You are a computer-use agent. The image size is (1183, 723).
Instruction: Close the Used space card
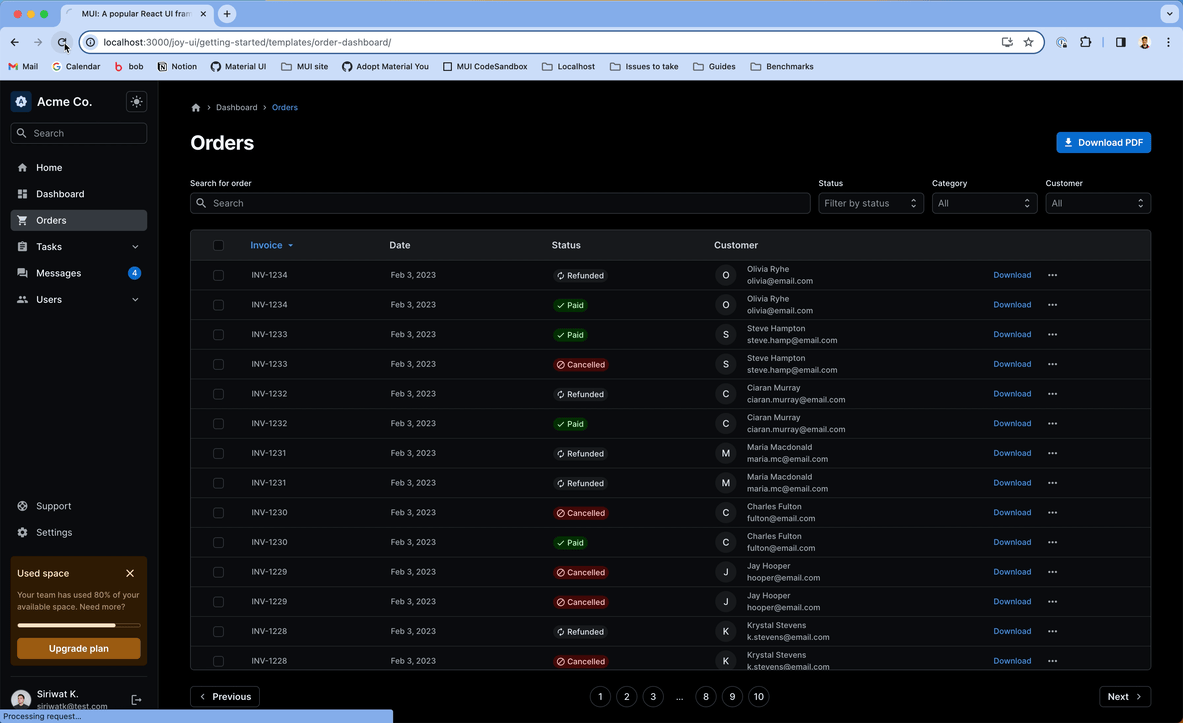[x=130, y=574]
